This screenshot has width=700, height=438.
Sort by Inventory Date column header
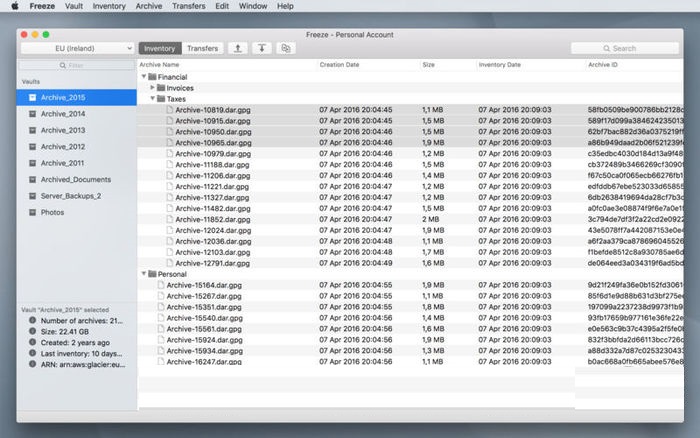(x=530, y=65)
